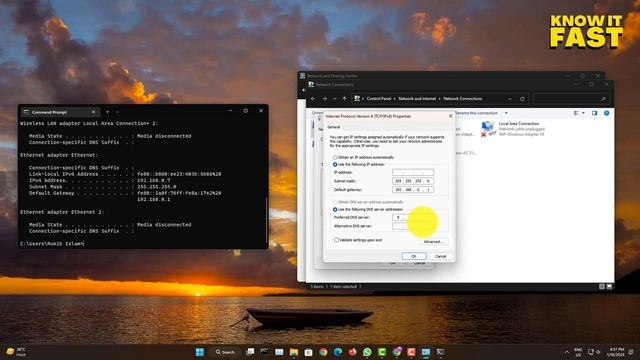
Task: Switch to details view in status bar
Action: coord(602,287)
